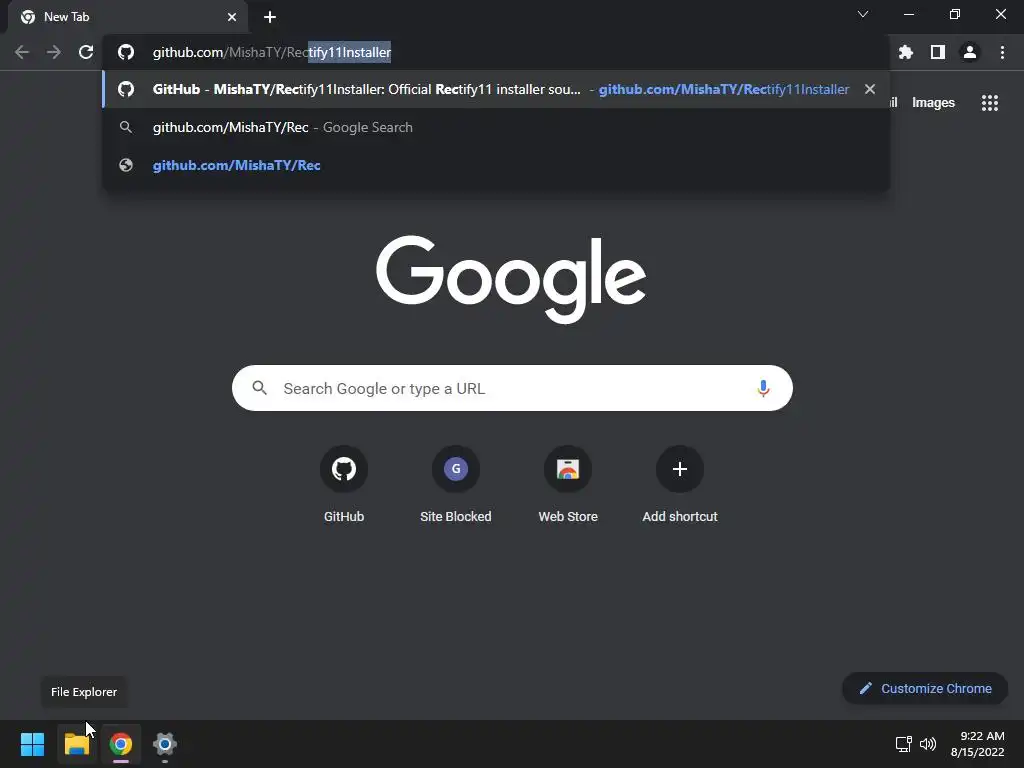Viewport: 1024px width, 768px height.
Task: Open File Explorer from the taskbar
Action: [76, 744]
